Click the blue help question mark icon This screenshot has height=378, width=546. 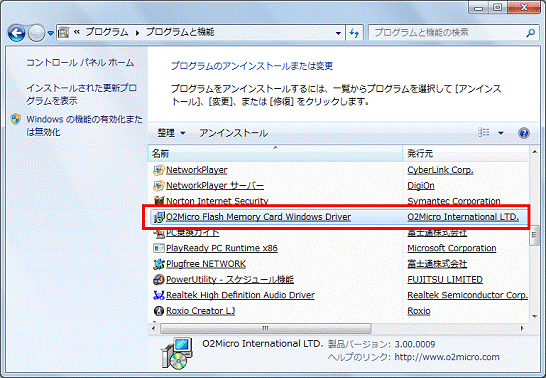tap(524, 133)
